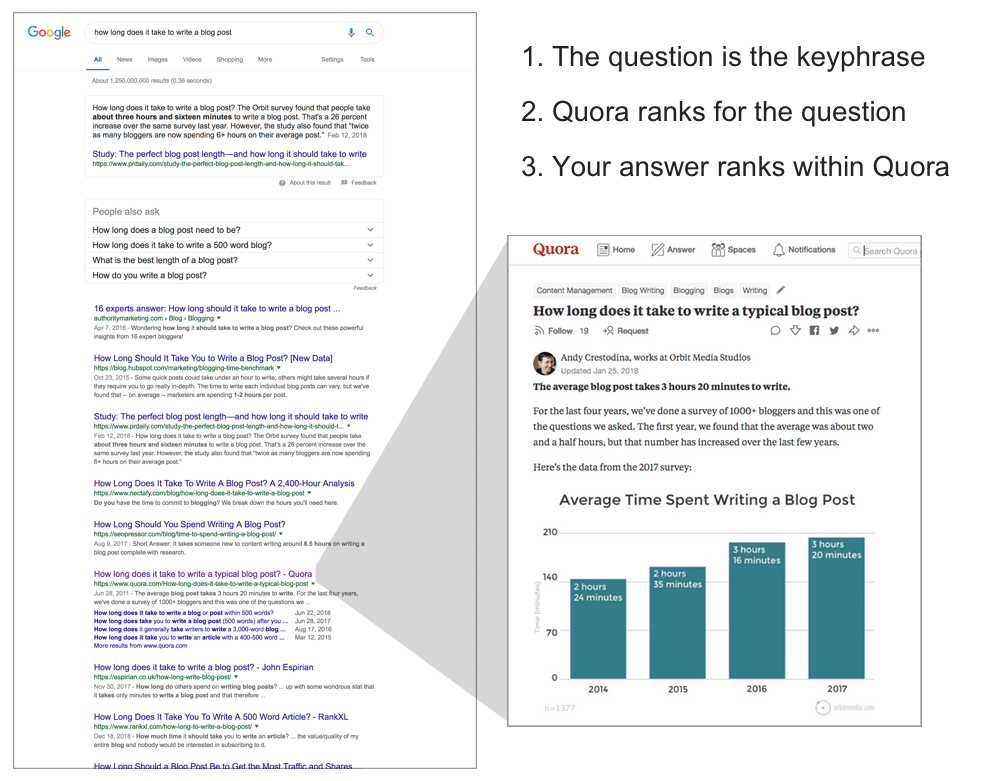Click the Search Quora input field
The width and height of the screenshot is (1000, 781).
pyautogui.click(x=885, y=251)
